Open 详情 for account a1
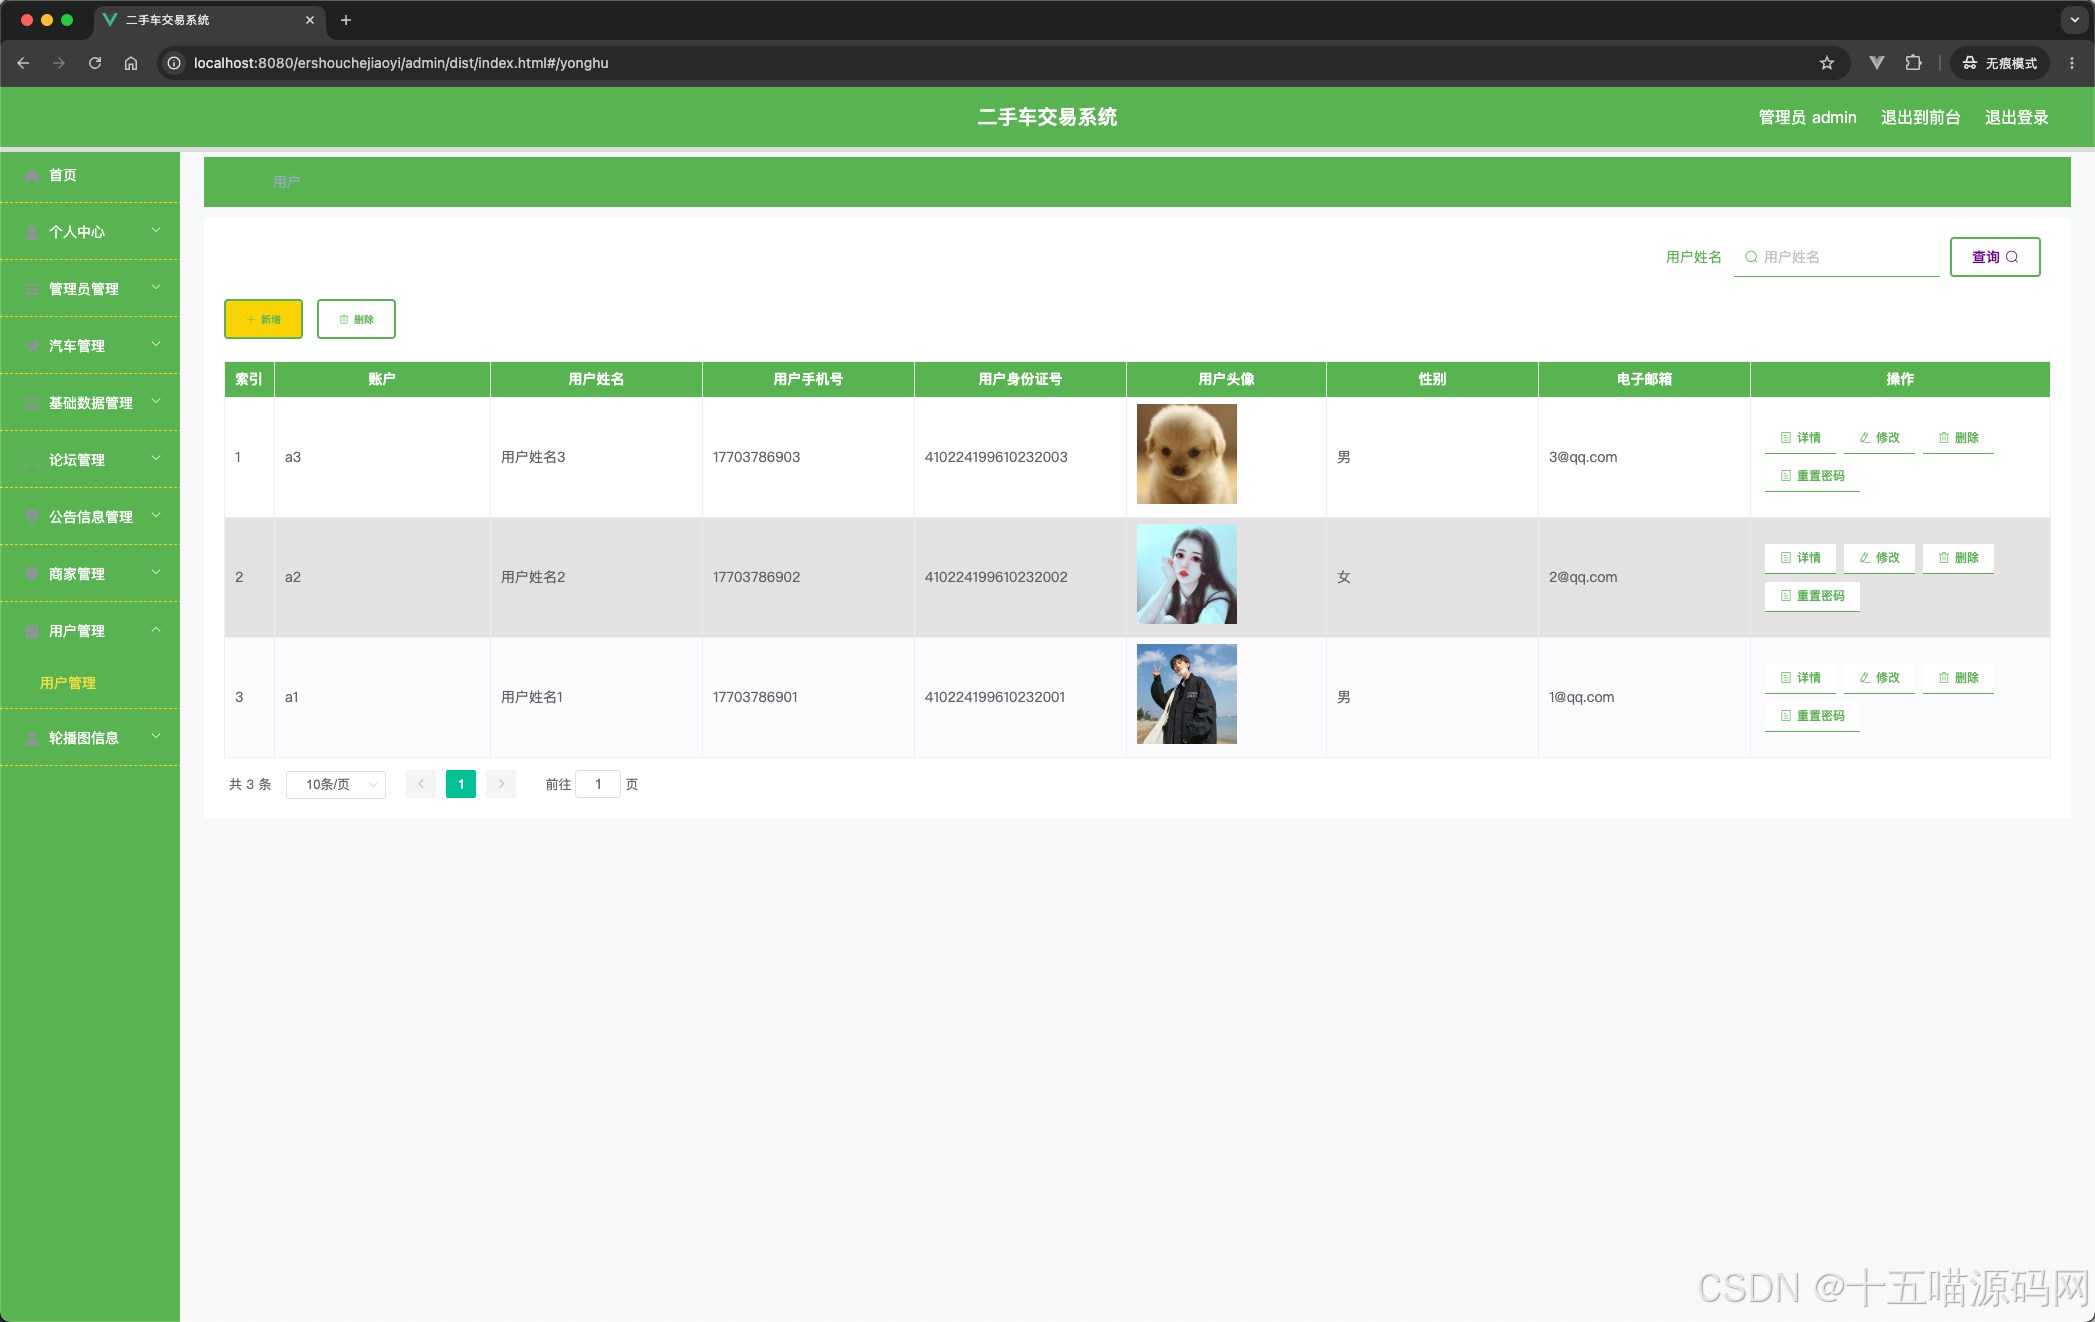 [x=1800, y=678]
